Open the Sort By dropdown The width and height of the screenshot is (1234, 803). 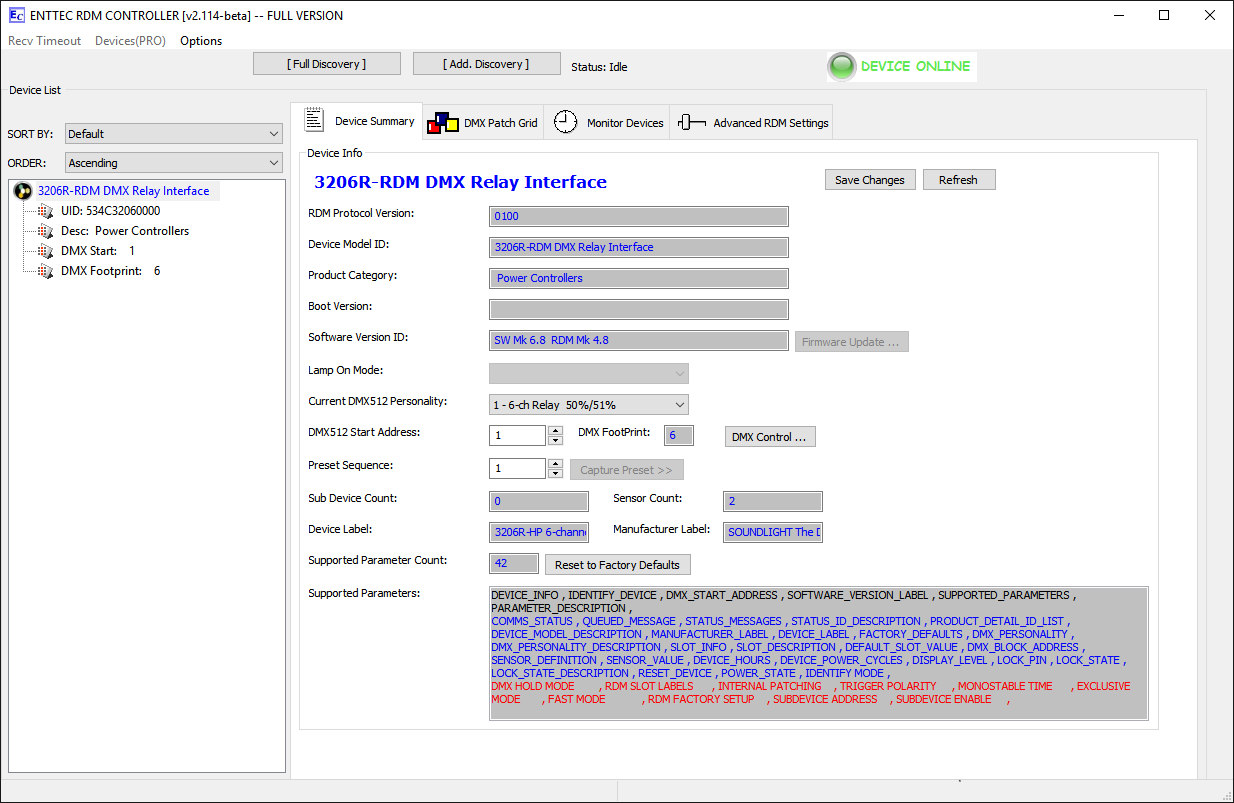tap(174, 134)
